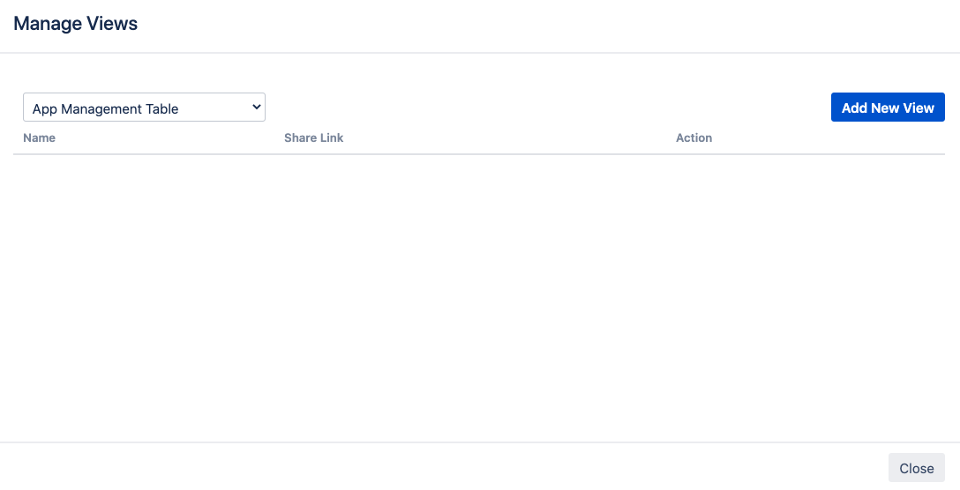This screenshot has width=960, height=490.
Task: Close the Manage Views dialog
Action: coord(915,468)
